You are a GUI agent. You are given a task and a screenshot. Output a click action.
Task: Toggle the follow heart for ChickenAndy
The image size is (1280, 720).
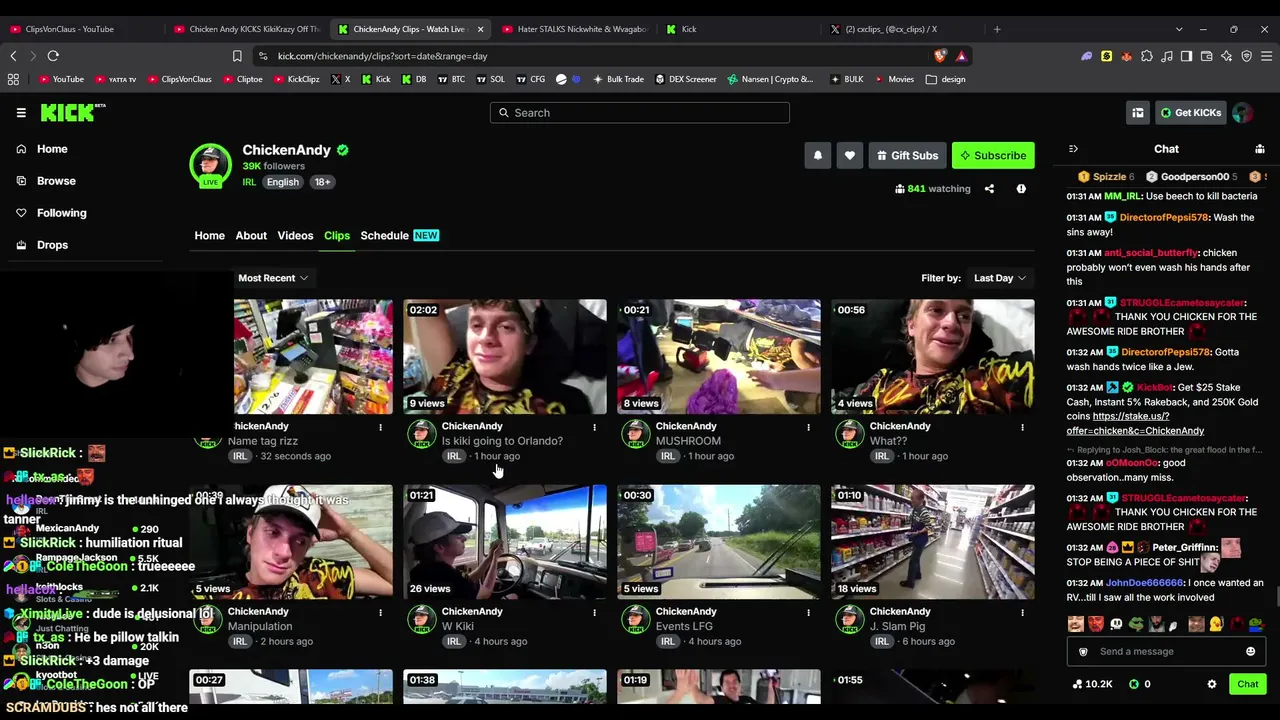point(850,155)
